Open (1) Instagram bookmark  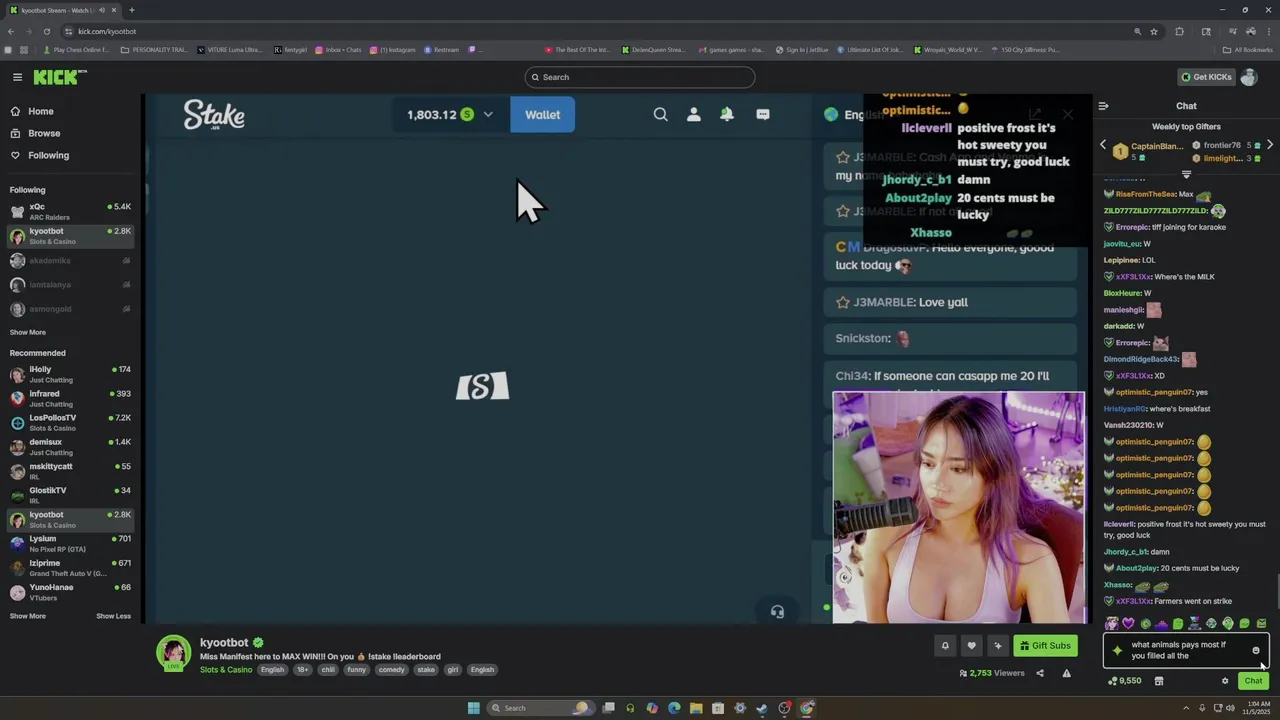tap(392, 50)
